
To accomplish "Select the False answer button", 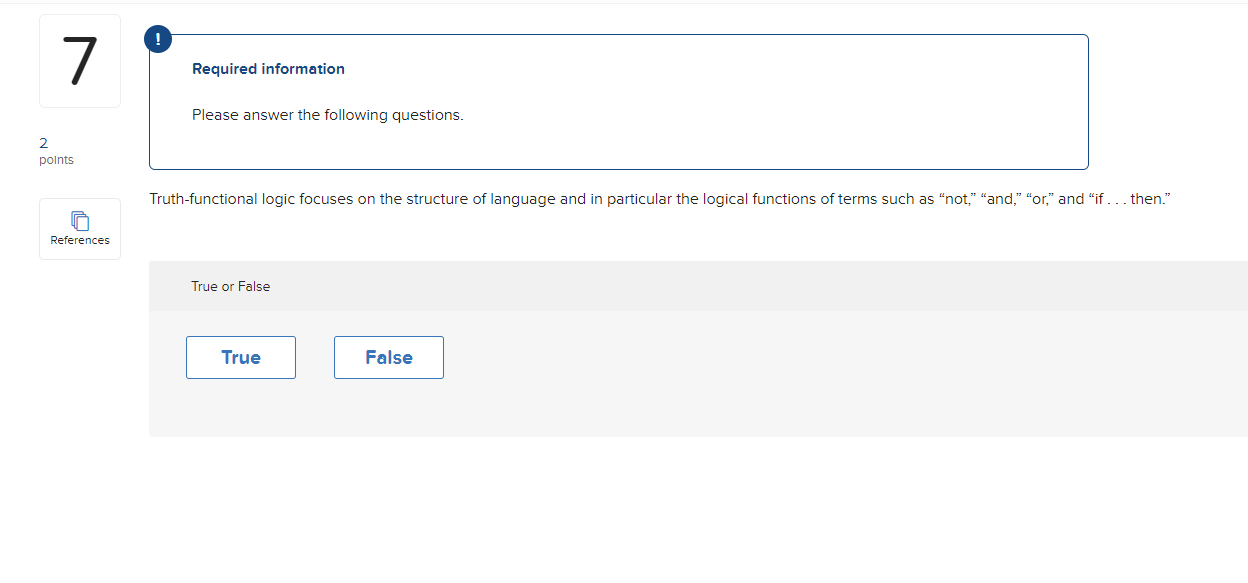I will point(389,358).
